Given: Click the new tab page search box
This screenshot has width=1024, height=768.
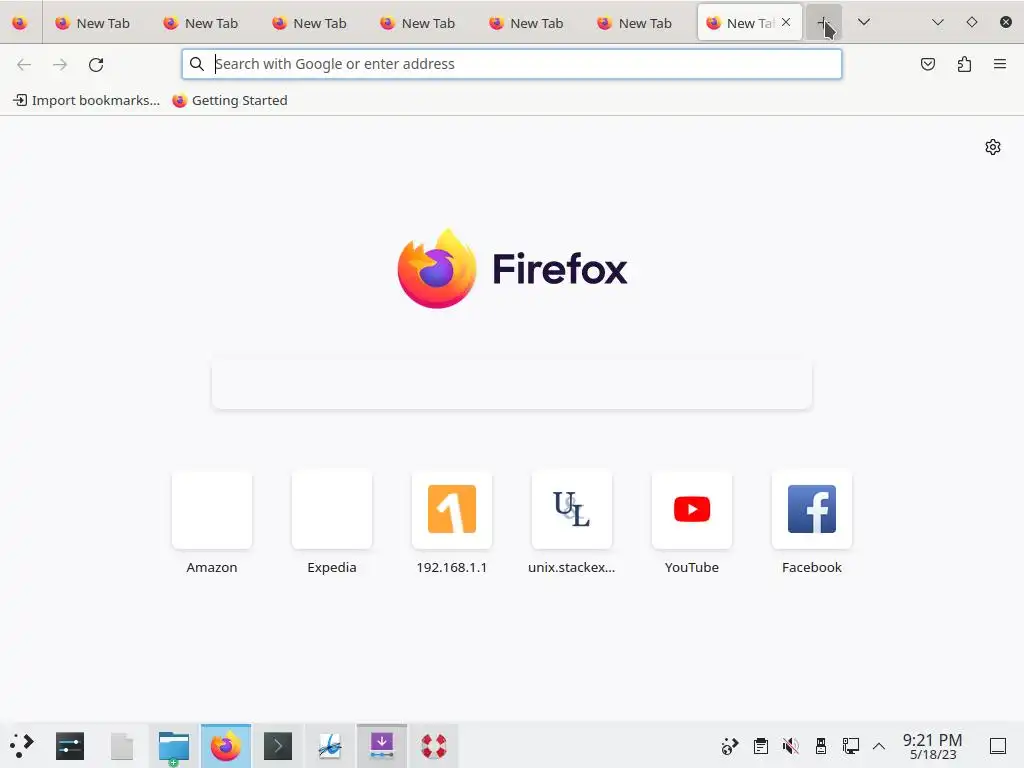Looking at the screenshot, I should (512, 385).
